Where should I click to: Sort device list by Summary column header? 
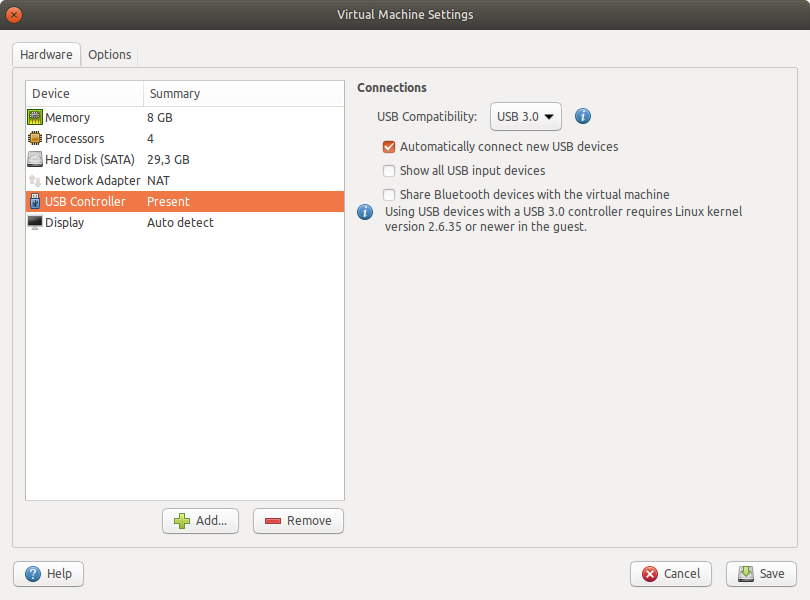(243, 94)
